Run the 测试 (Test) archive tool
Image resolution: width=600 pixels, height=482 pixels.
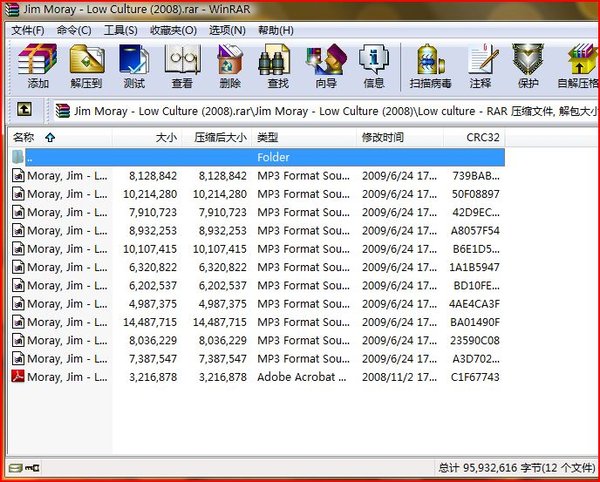tap(134, 66)
